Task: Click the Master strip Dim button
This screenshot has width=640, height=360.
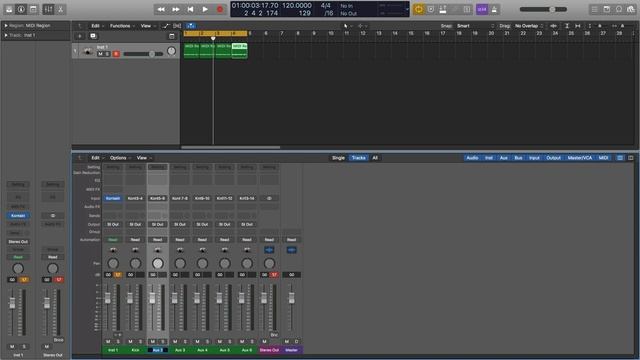Action: [x=296, y=342]
